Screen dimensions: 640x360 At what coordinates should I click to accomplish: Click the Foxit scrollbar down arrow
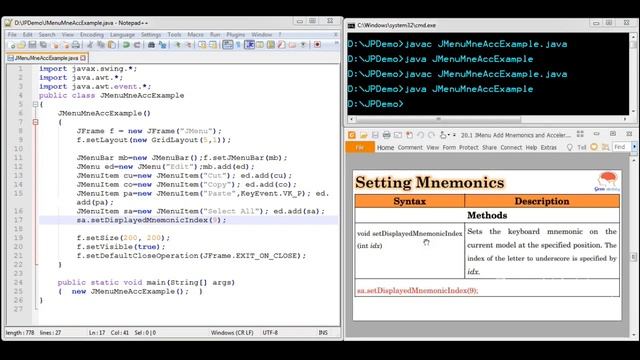(x=633, y=335)
